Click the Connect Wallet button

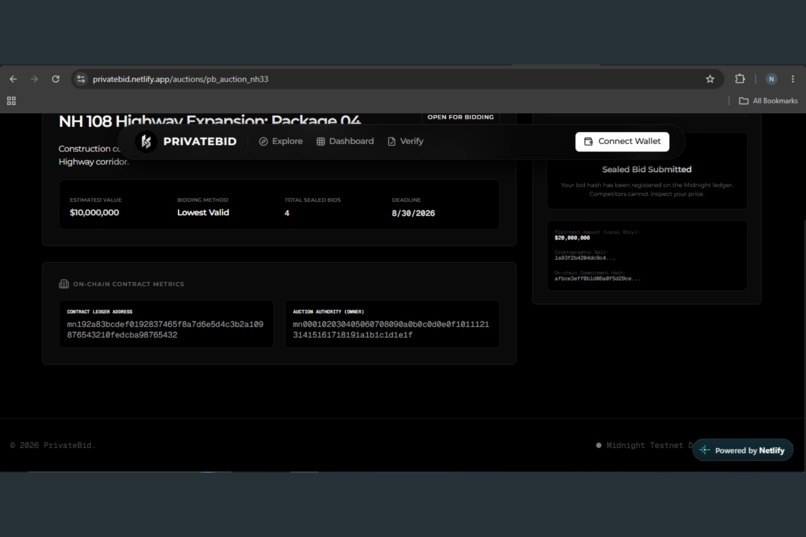click(622, 141)
